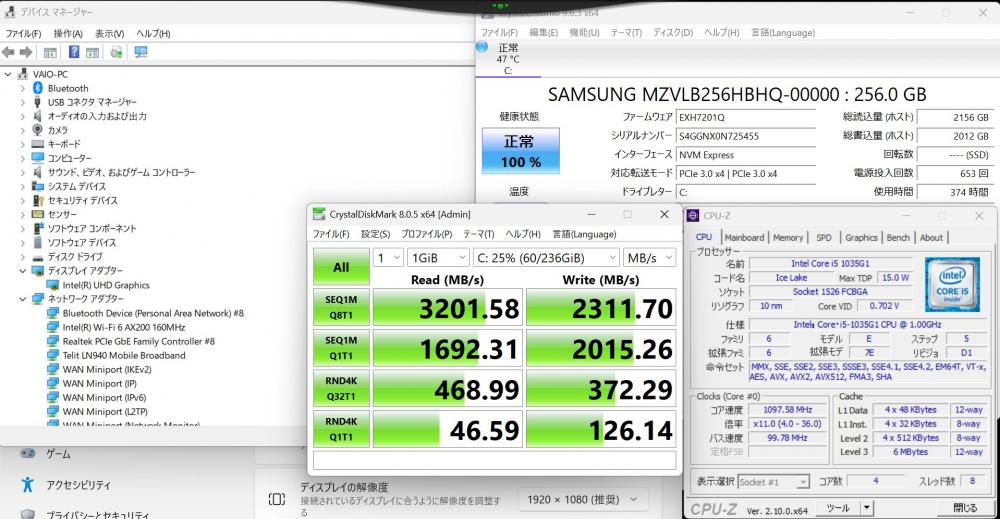Click the back arrow in Device Manager toolbar
The height and width of the screenshot is (519, 1000).
pos(8,52)
